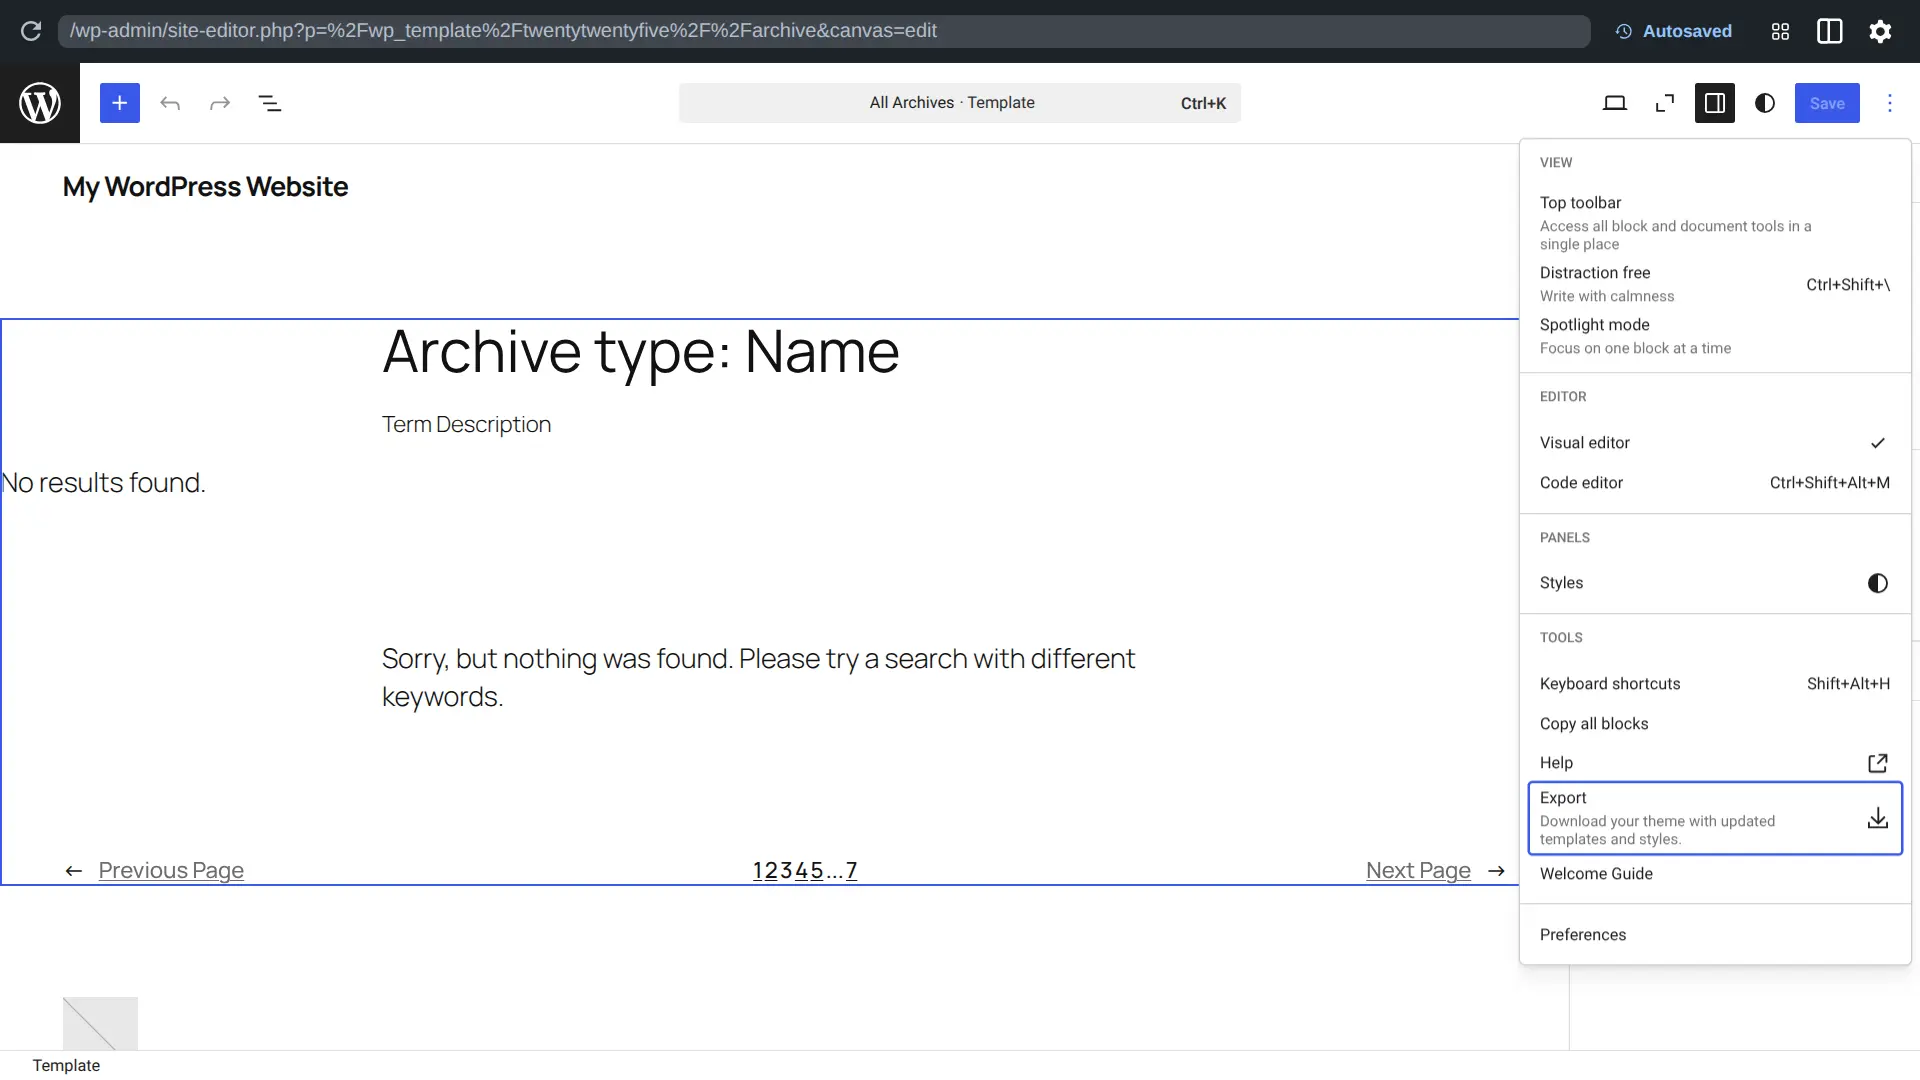The height and width of the screenshot is (1080, 1920).
Task: Open the All Archives Template command palette
Action: pos(960,103)
